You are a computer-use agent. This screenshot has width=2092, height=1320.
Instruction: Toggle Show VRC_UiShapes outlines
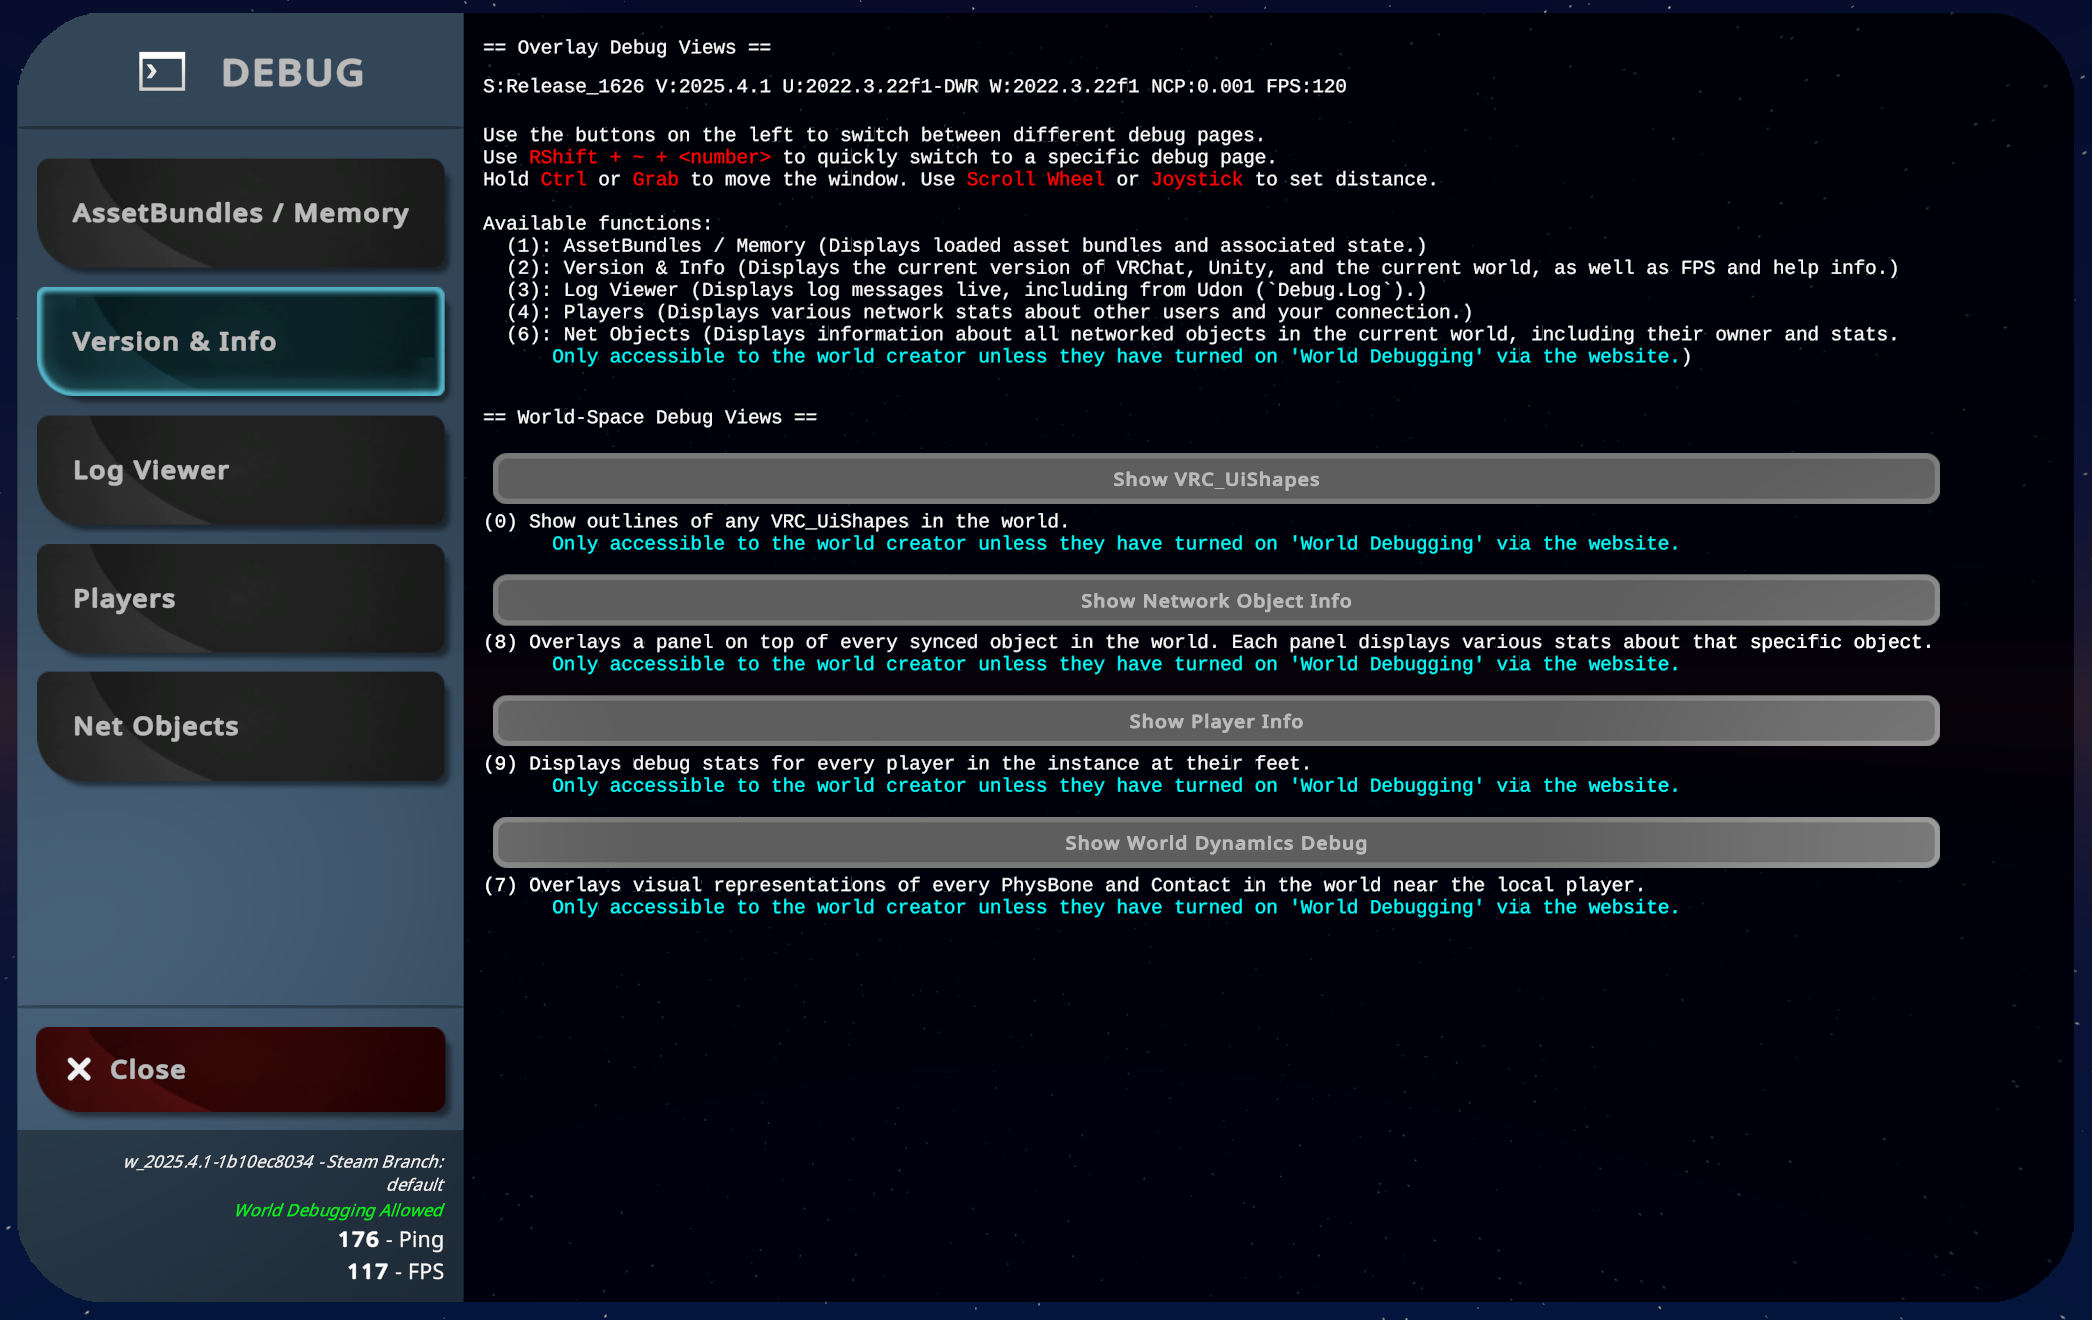click(x=1215, y=479)
